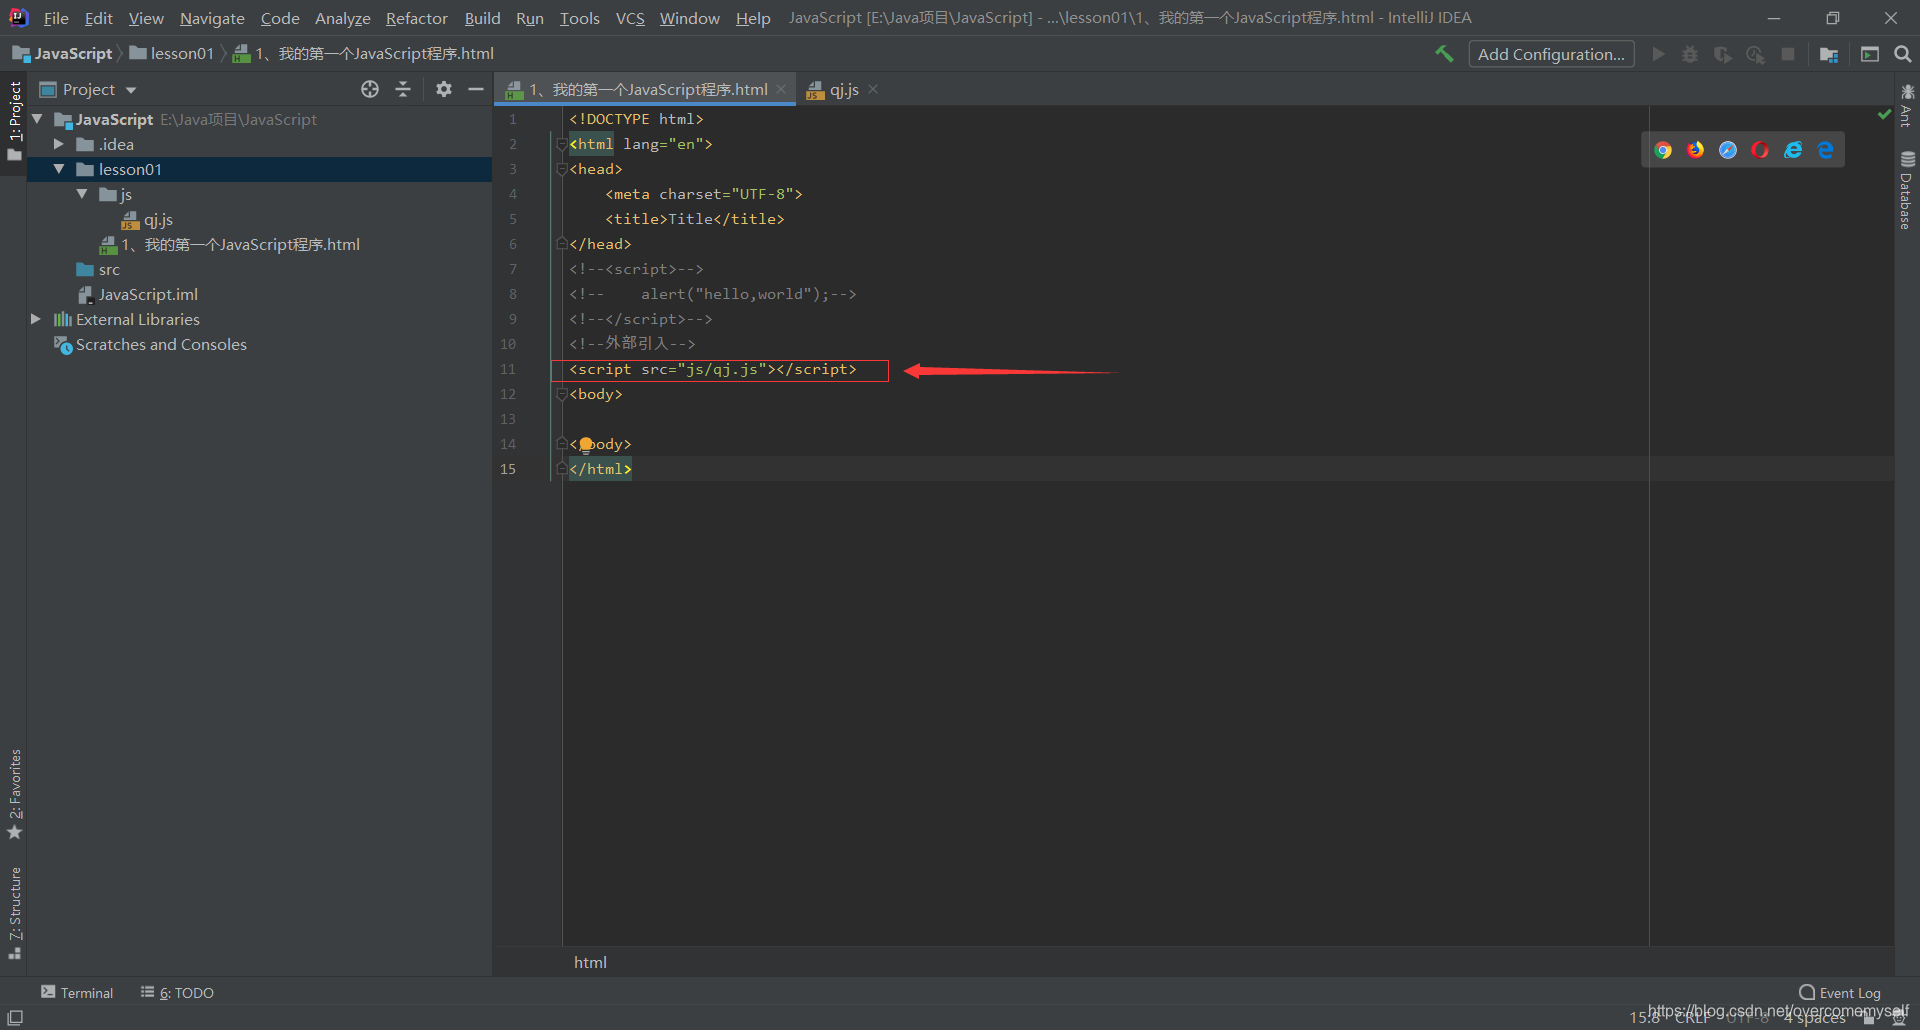Fold the body tag on line 12
This screenshot has height=1030, width=1920.
[561, 394]
